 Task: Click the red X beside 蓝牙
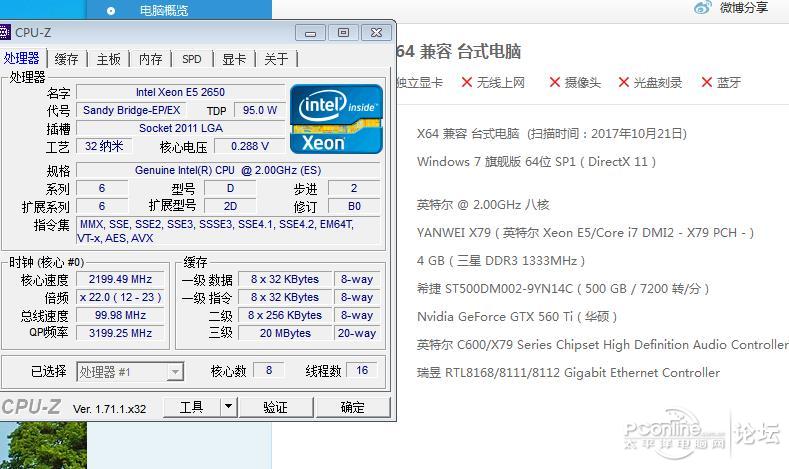coord(707,82)
